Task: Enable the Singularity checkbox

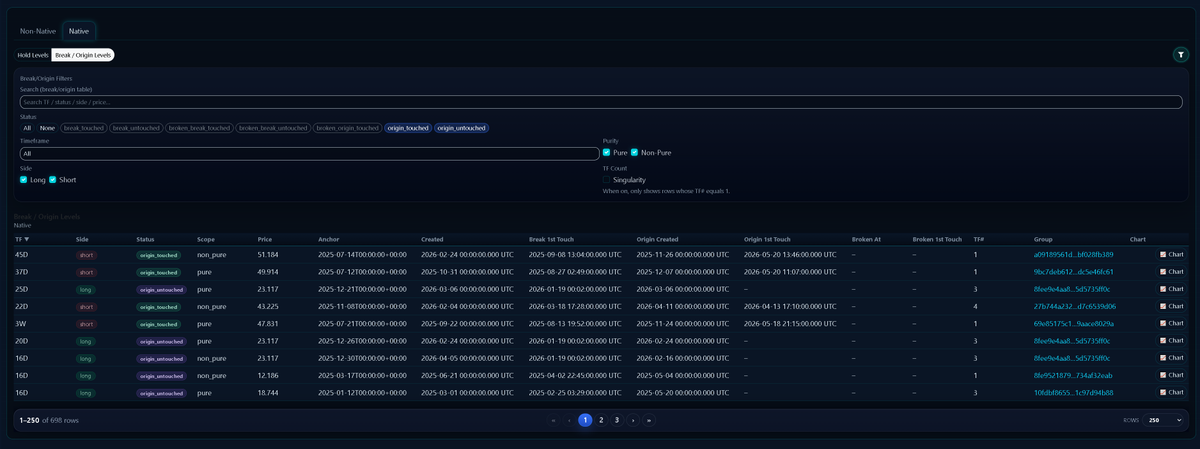Action: (607, 180)
